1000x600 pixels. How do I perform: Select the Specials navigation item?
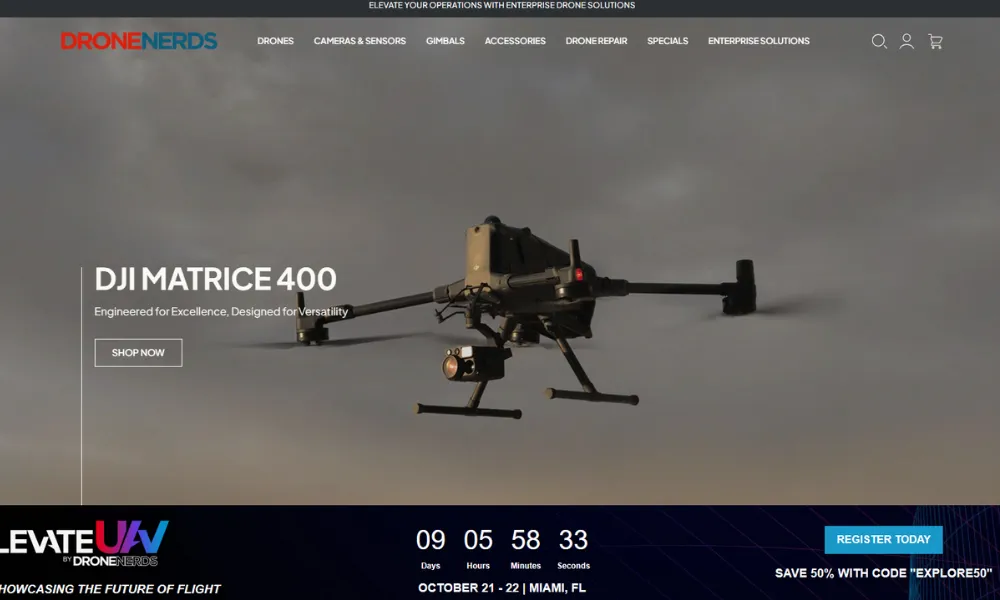tap(667, 41)
